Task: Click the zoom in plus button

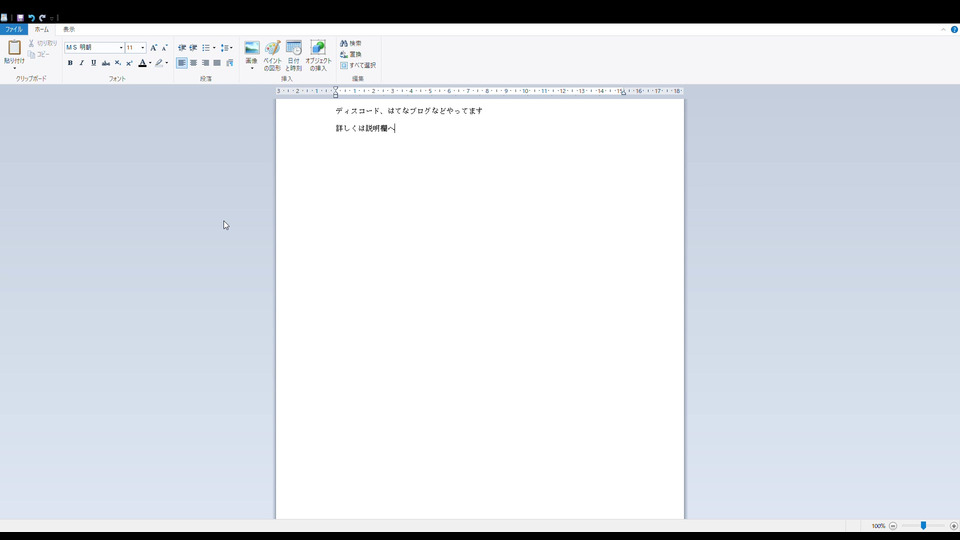Action: pos(953,526)
